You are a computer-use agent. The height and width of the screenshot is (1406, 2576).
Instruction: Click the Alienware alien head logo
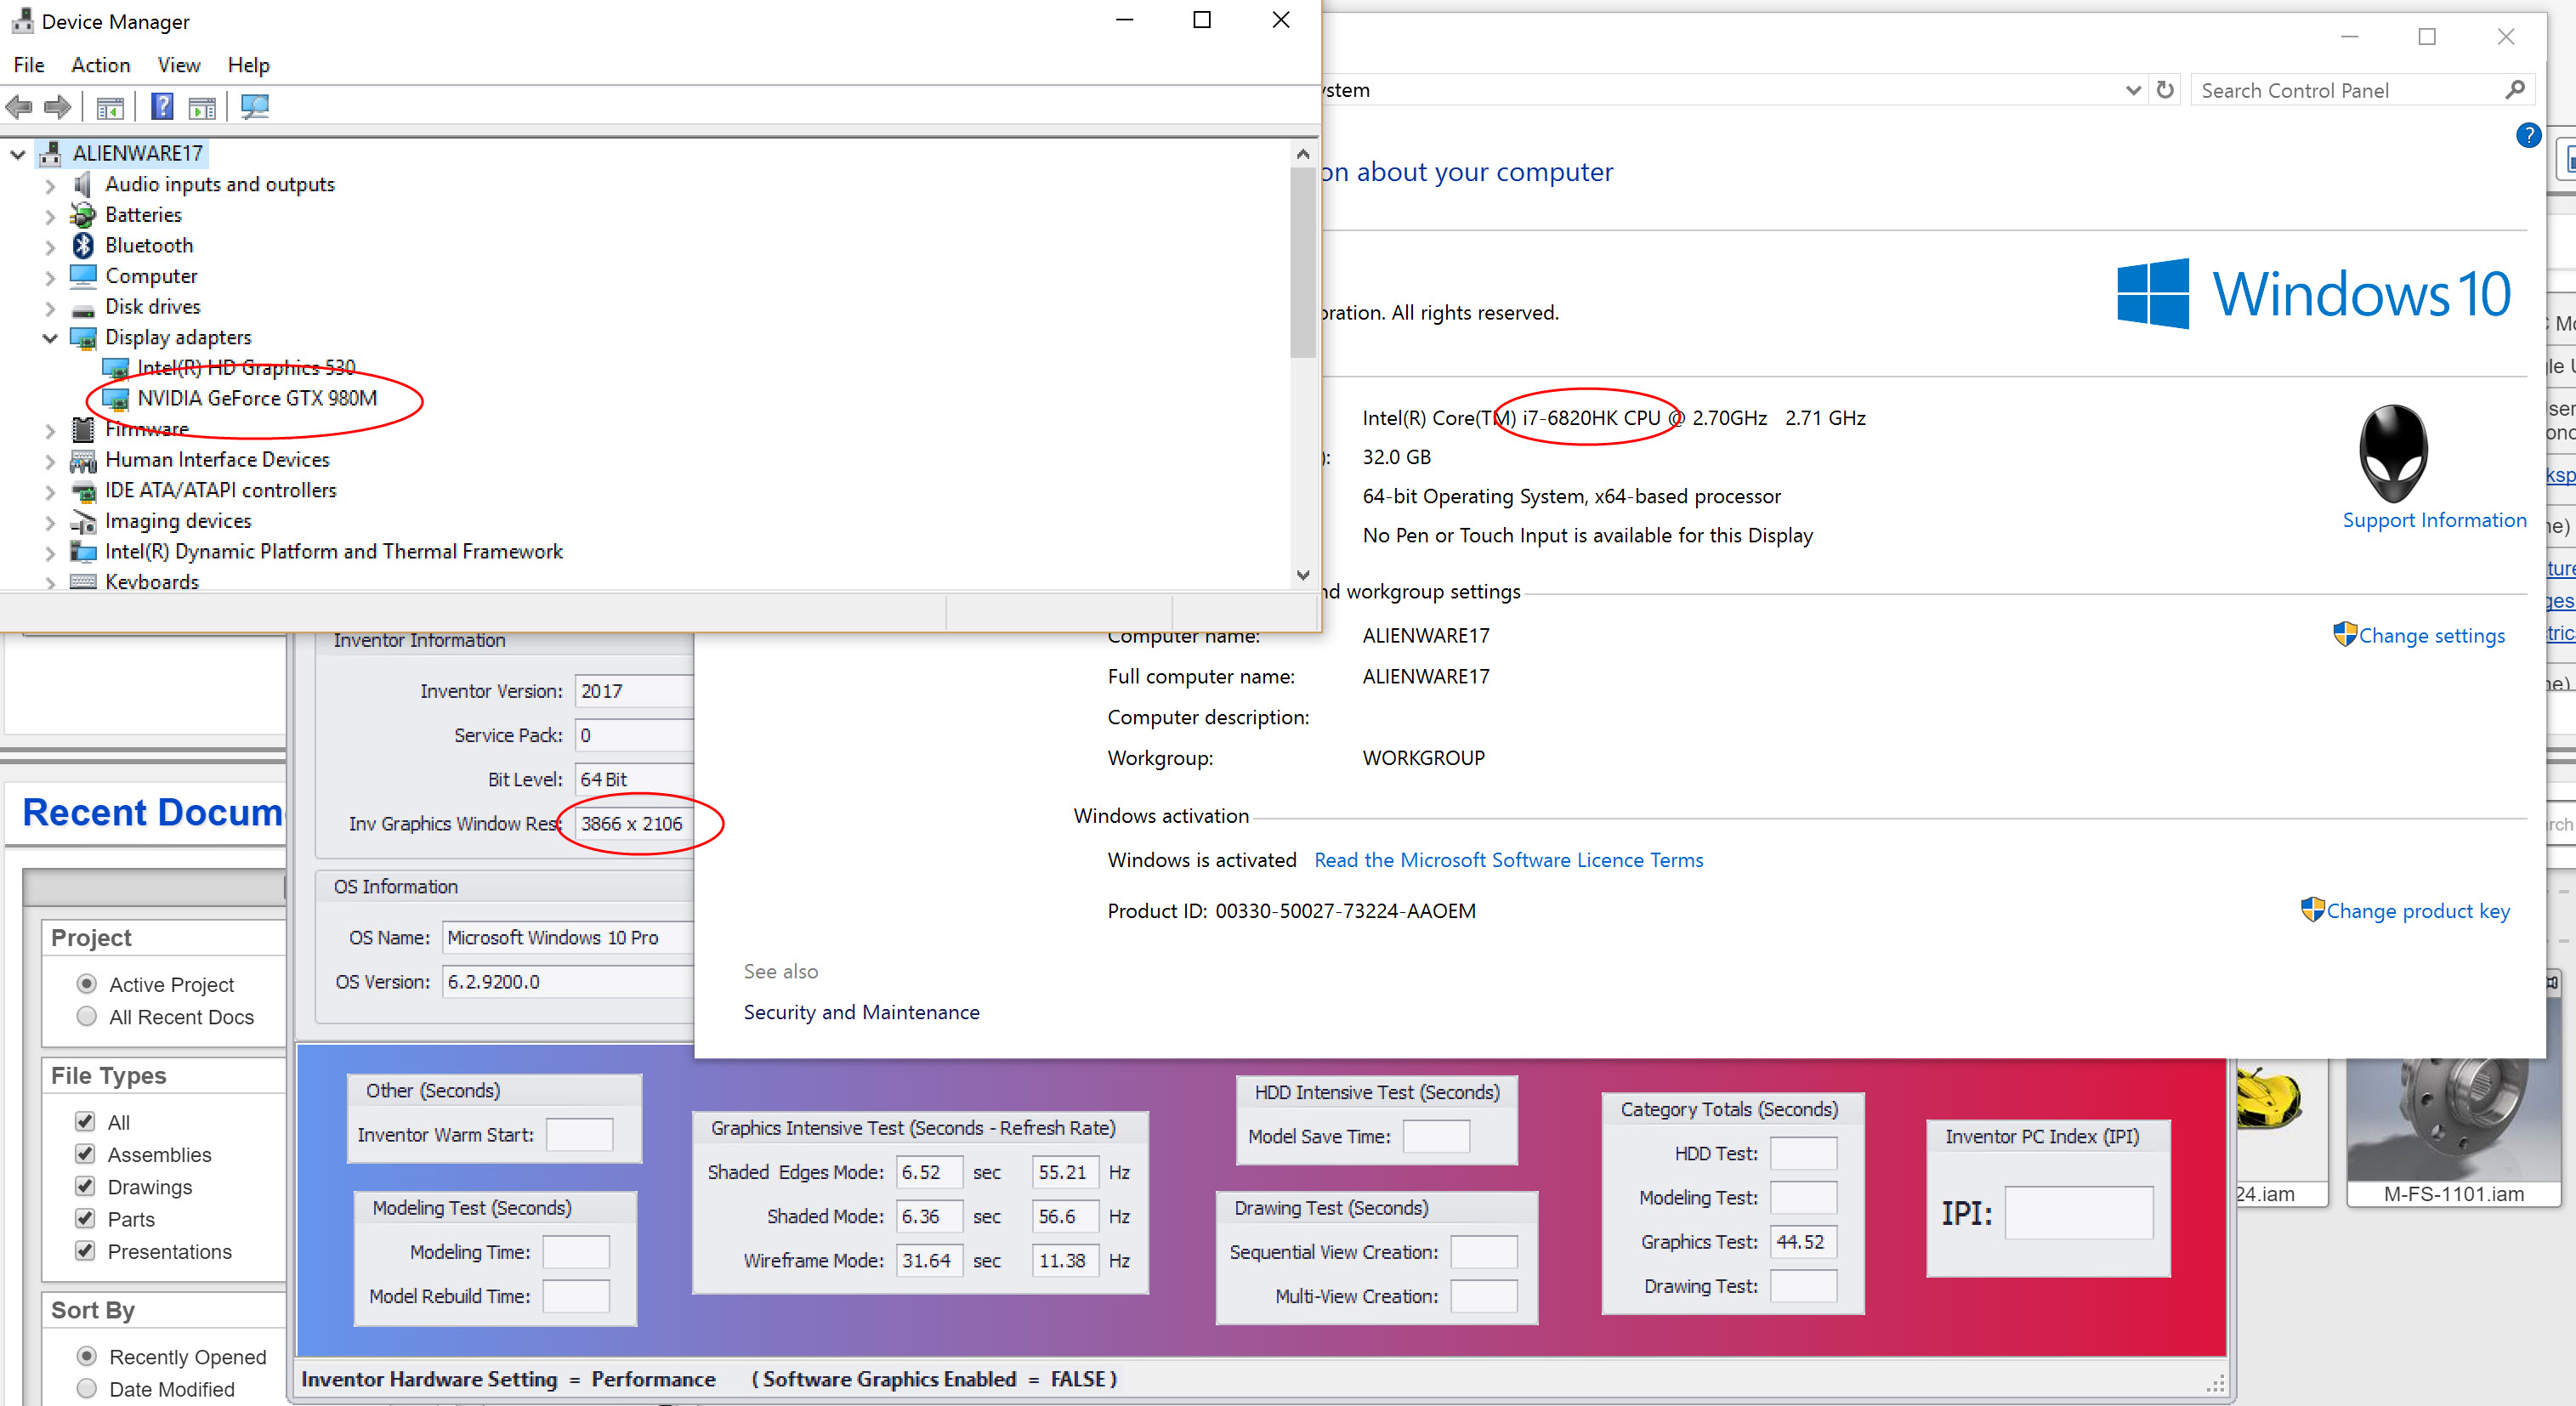(2392, 453)
